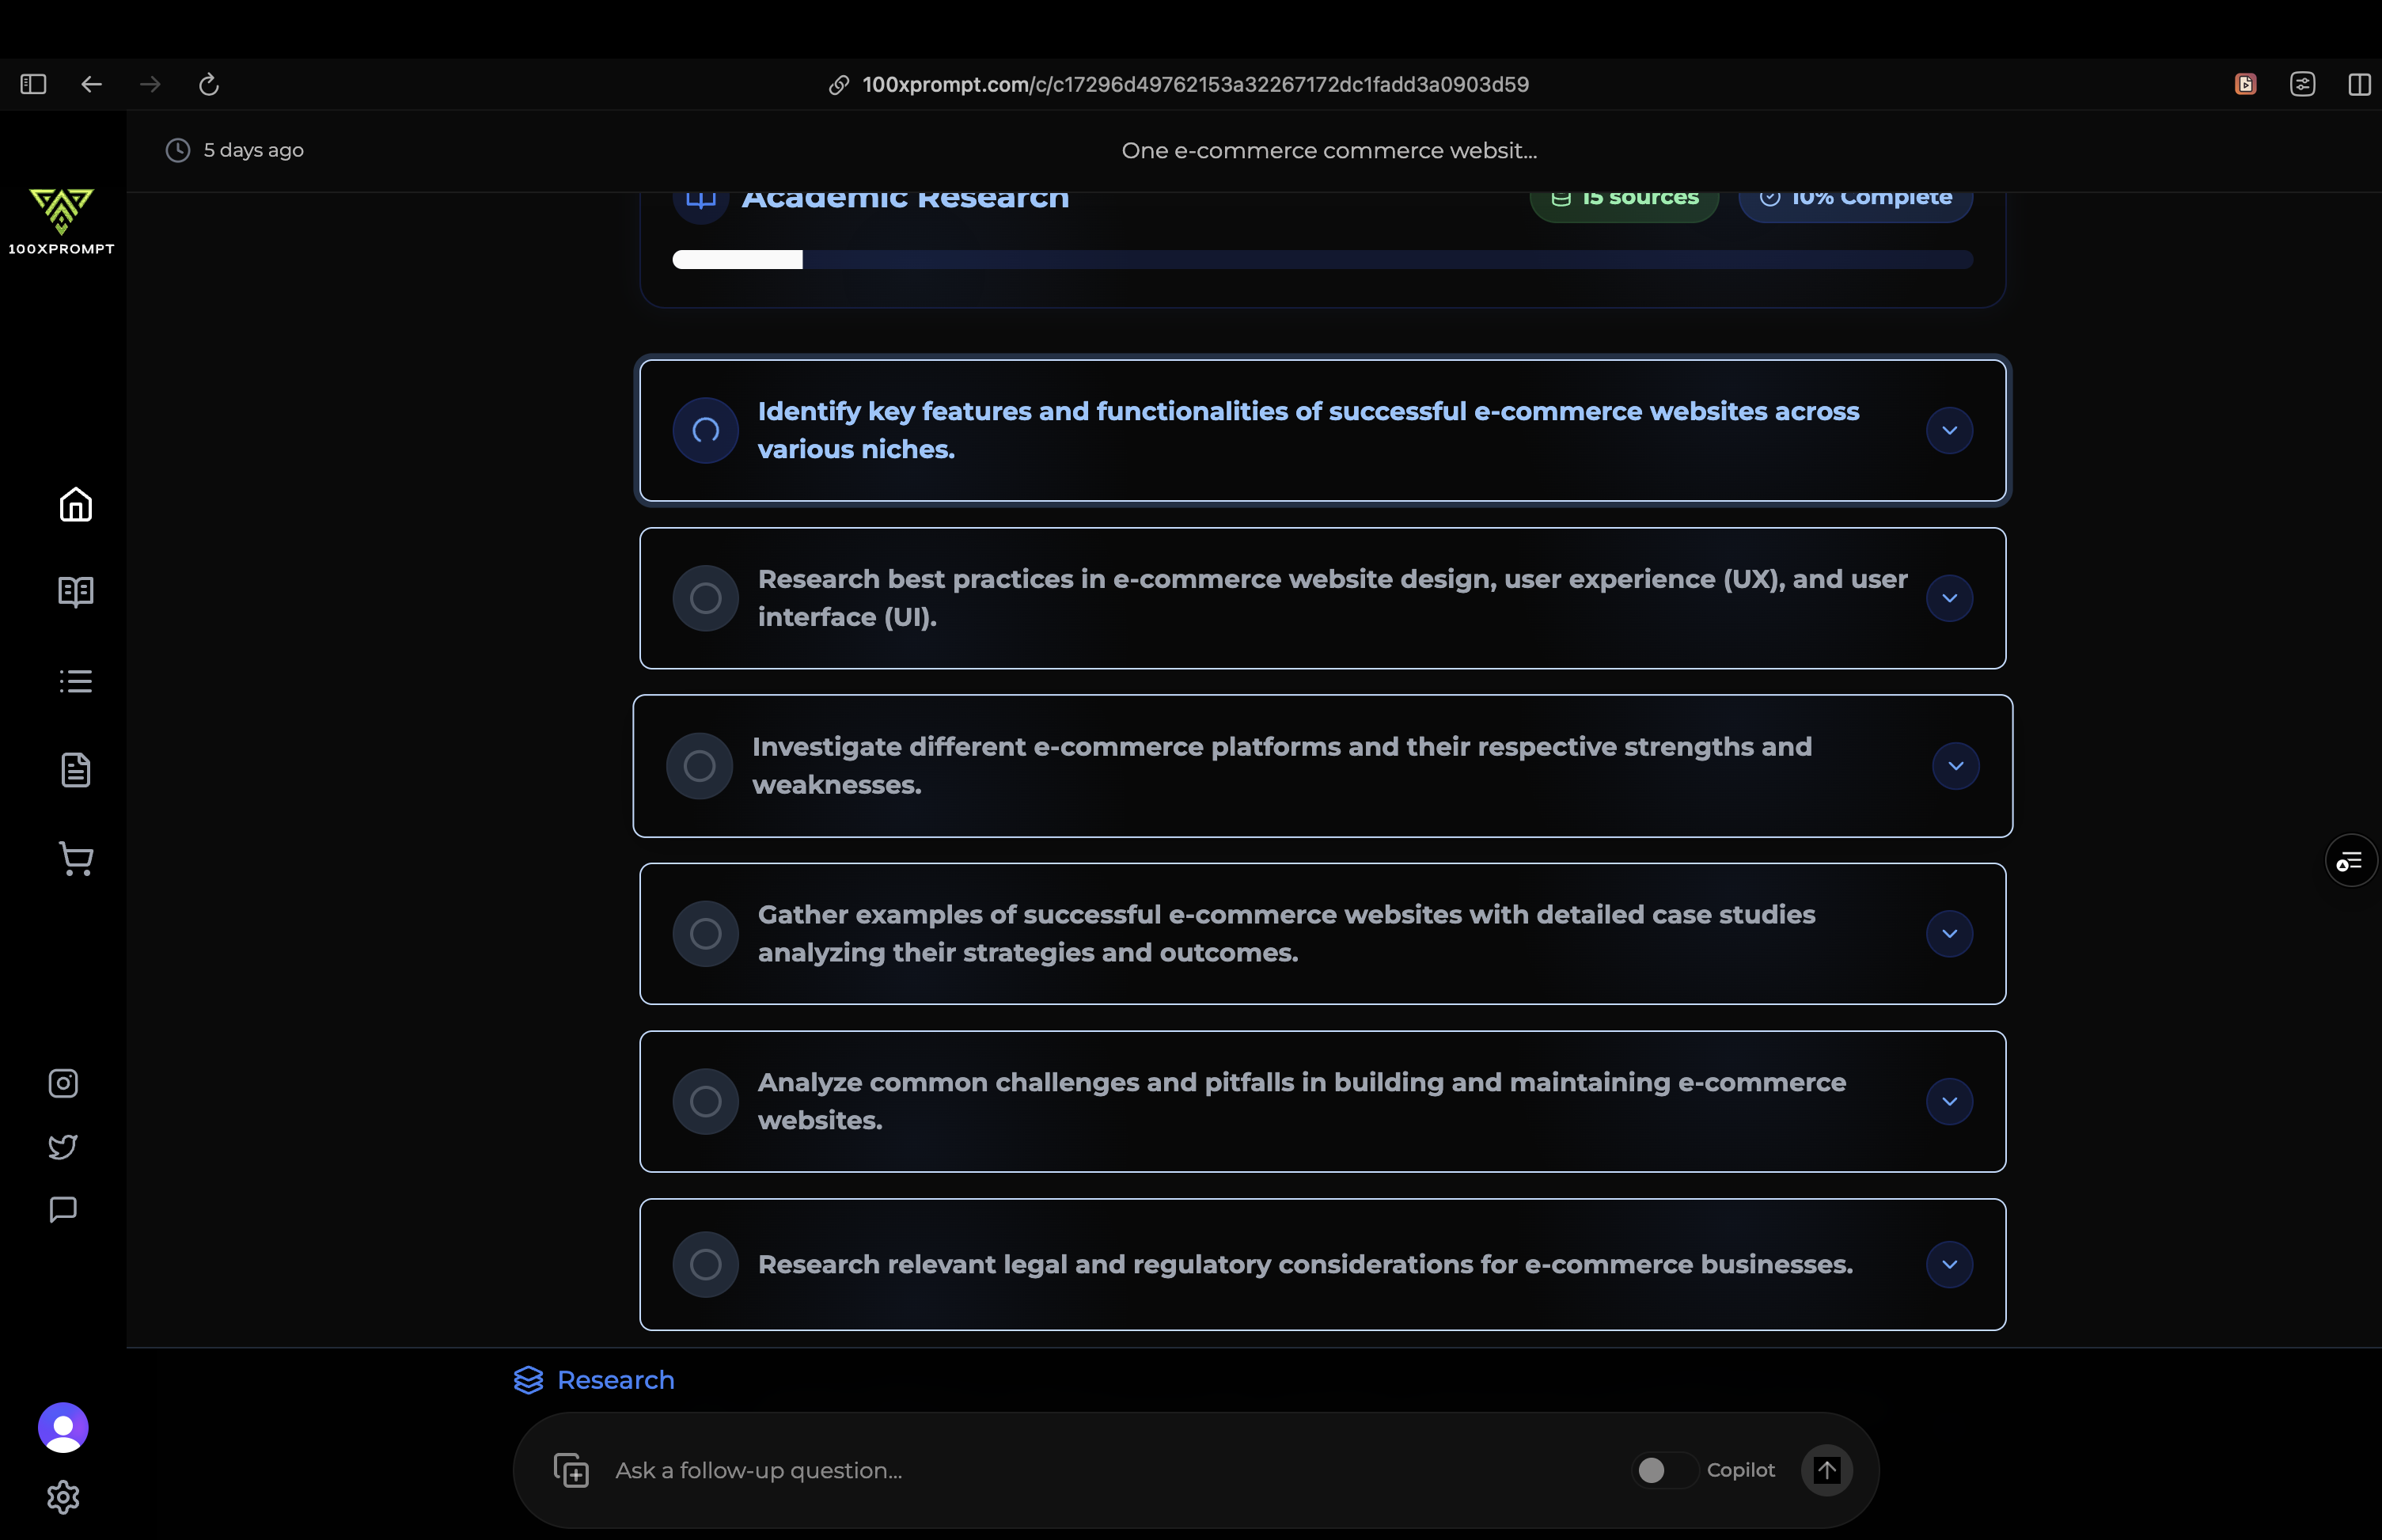Viewport: 2382px width, 1540px height.
Task: Click status circle of UX best practices step
Action: coord(705,598)
